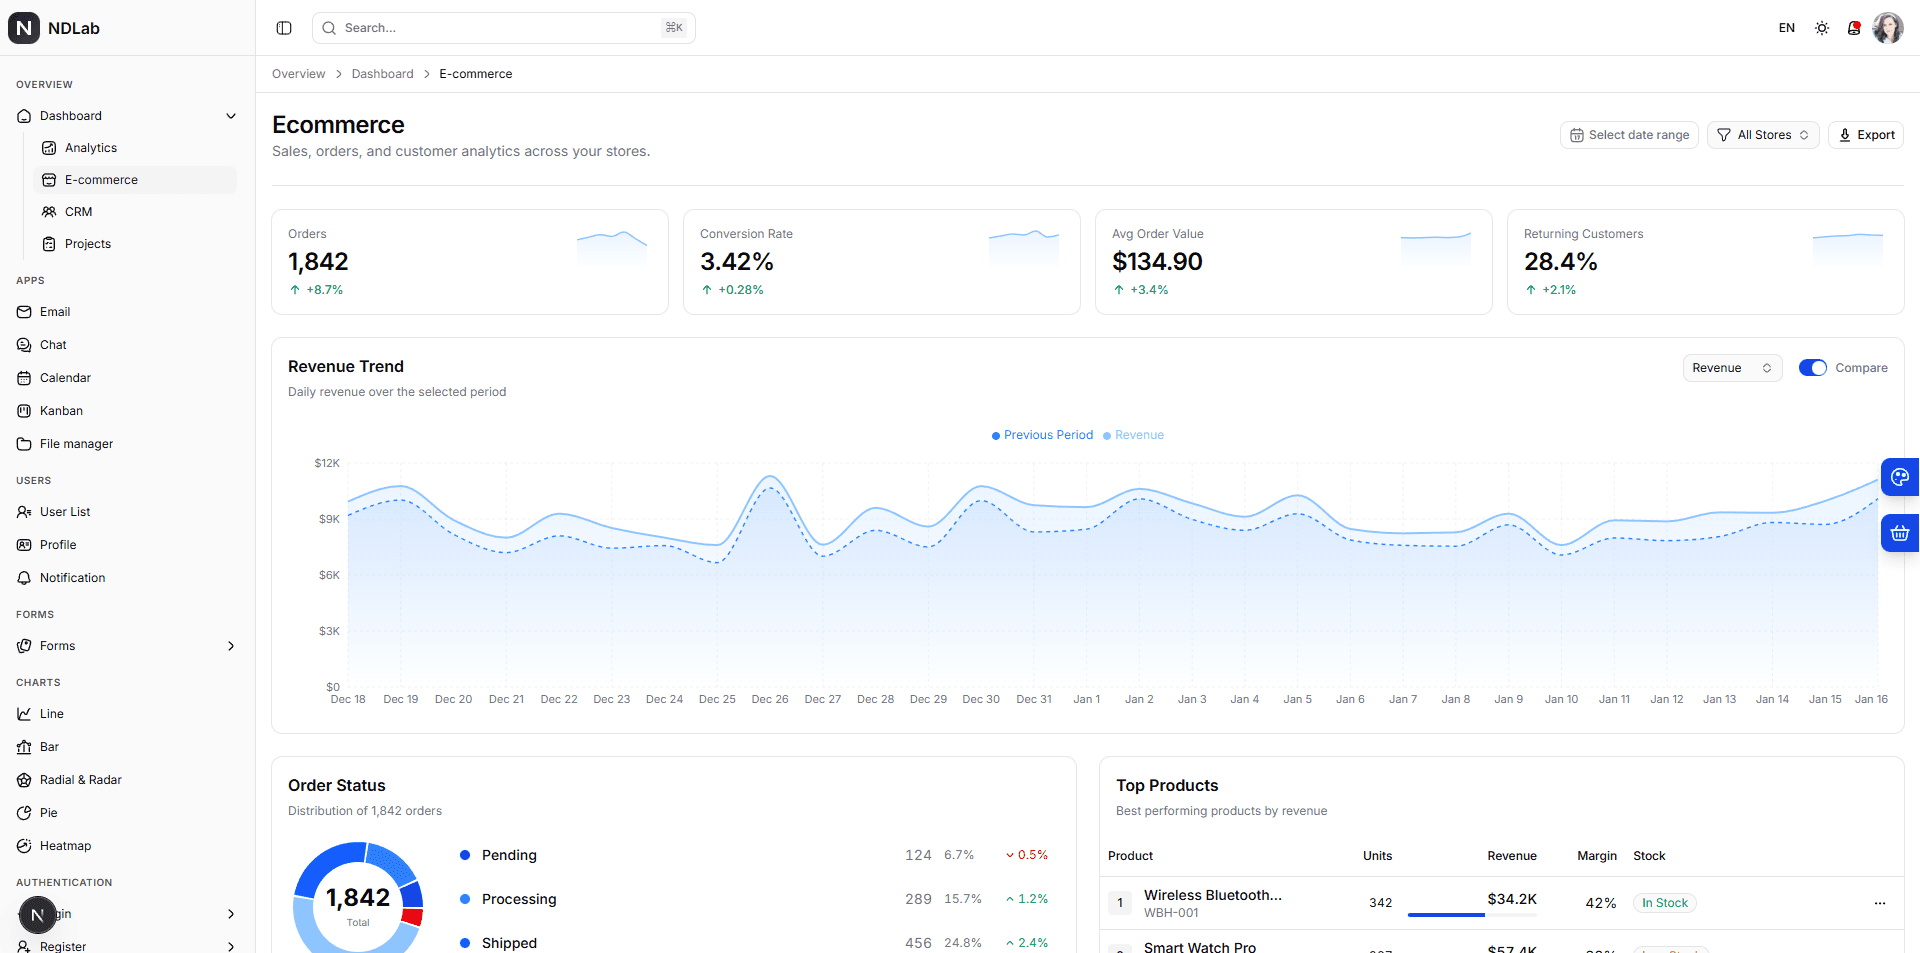This screenshot has width=1920, height=953.
Task: Click the notification bell icon
Action: point(1854,27)
